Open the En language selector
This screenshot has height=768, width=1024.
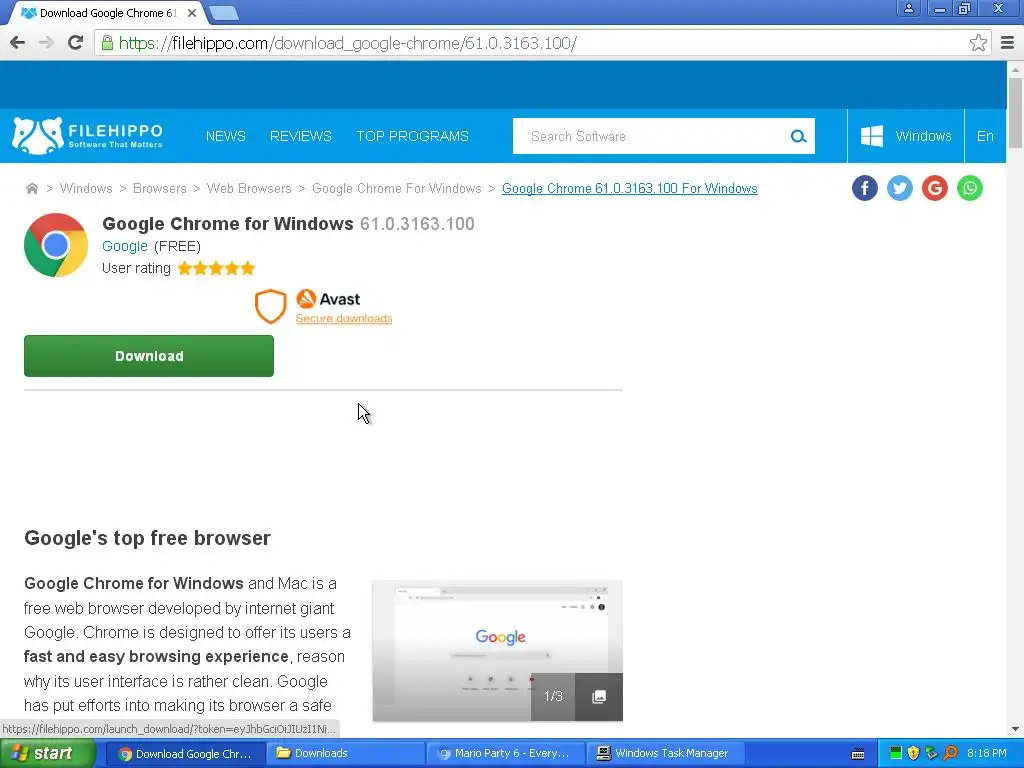(985, 136)
